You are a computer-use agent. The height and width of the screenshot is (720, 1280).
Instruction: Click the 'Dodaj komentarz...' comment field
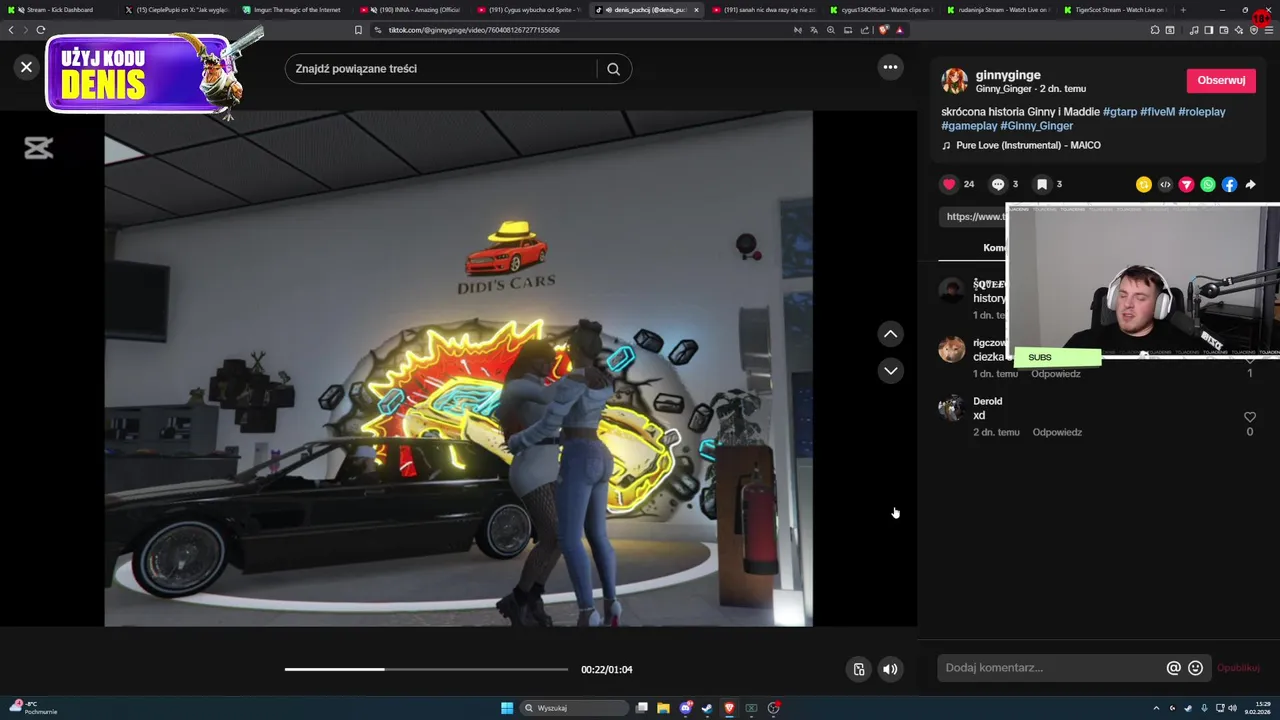coord(1050,668)
